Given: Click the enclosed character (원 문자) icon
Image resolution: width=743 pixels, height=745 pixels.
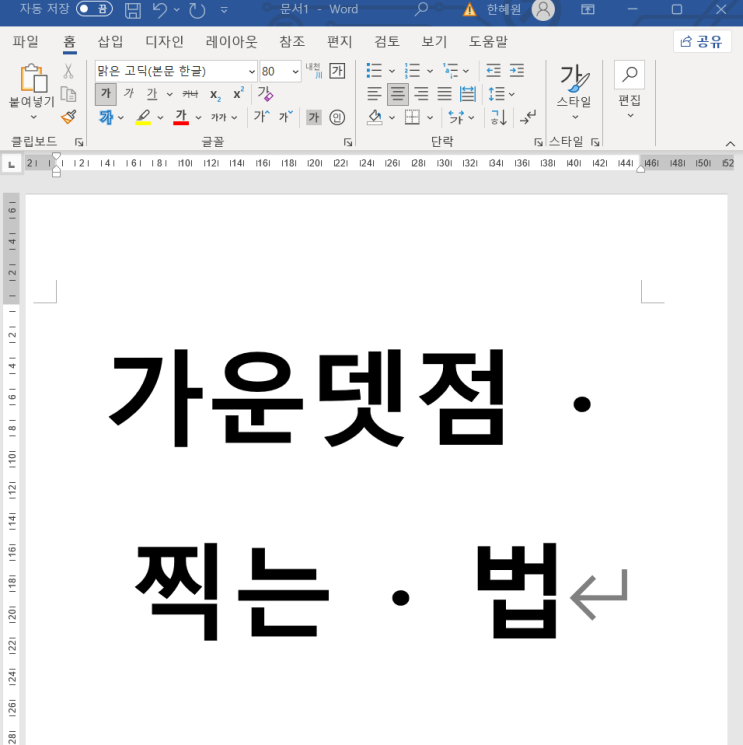Looking at the screenshot, I should click(x=337, y=117).
